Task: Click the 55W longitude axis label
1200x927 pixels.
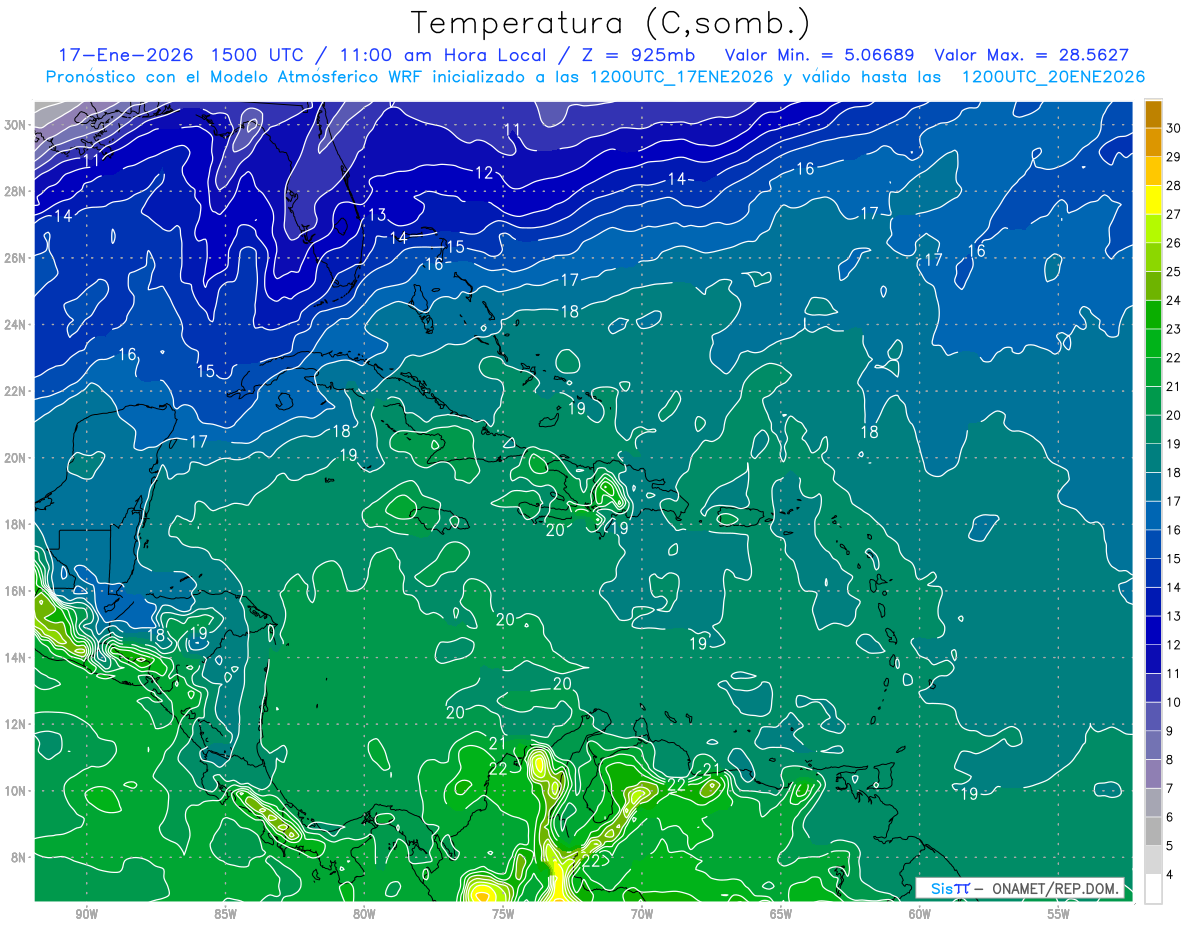Action: 1059,915
